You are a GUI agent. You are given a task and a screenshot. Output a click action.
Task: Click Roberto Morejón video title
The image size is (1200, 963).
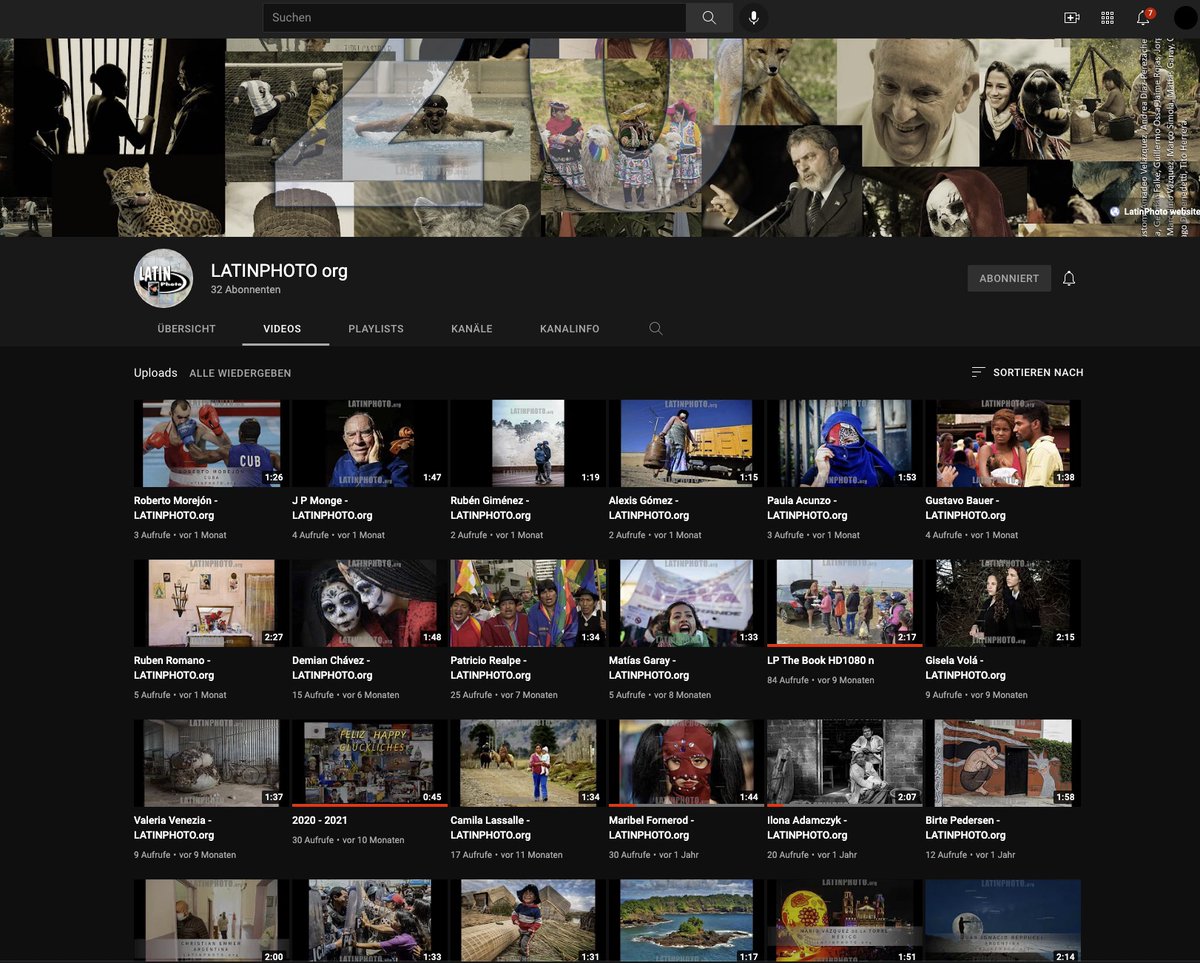coord(176,508)
